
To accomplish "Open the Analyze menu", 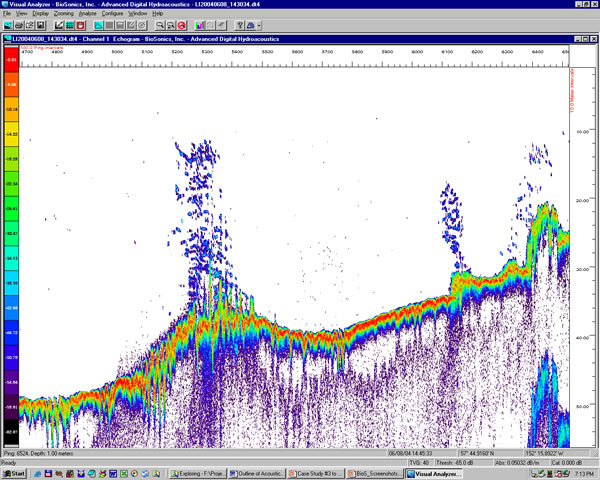I will click(x=88, y=14).
